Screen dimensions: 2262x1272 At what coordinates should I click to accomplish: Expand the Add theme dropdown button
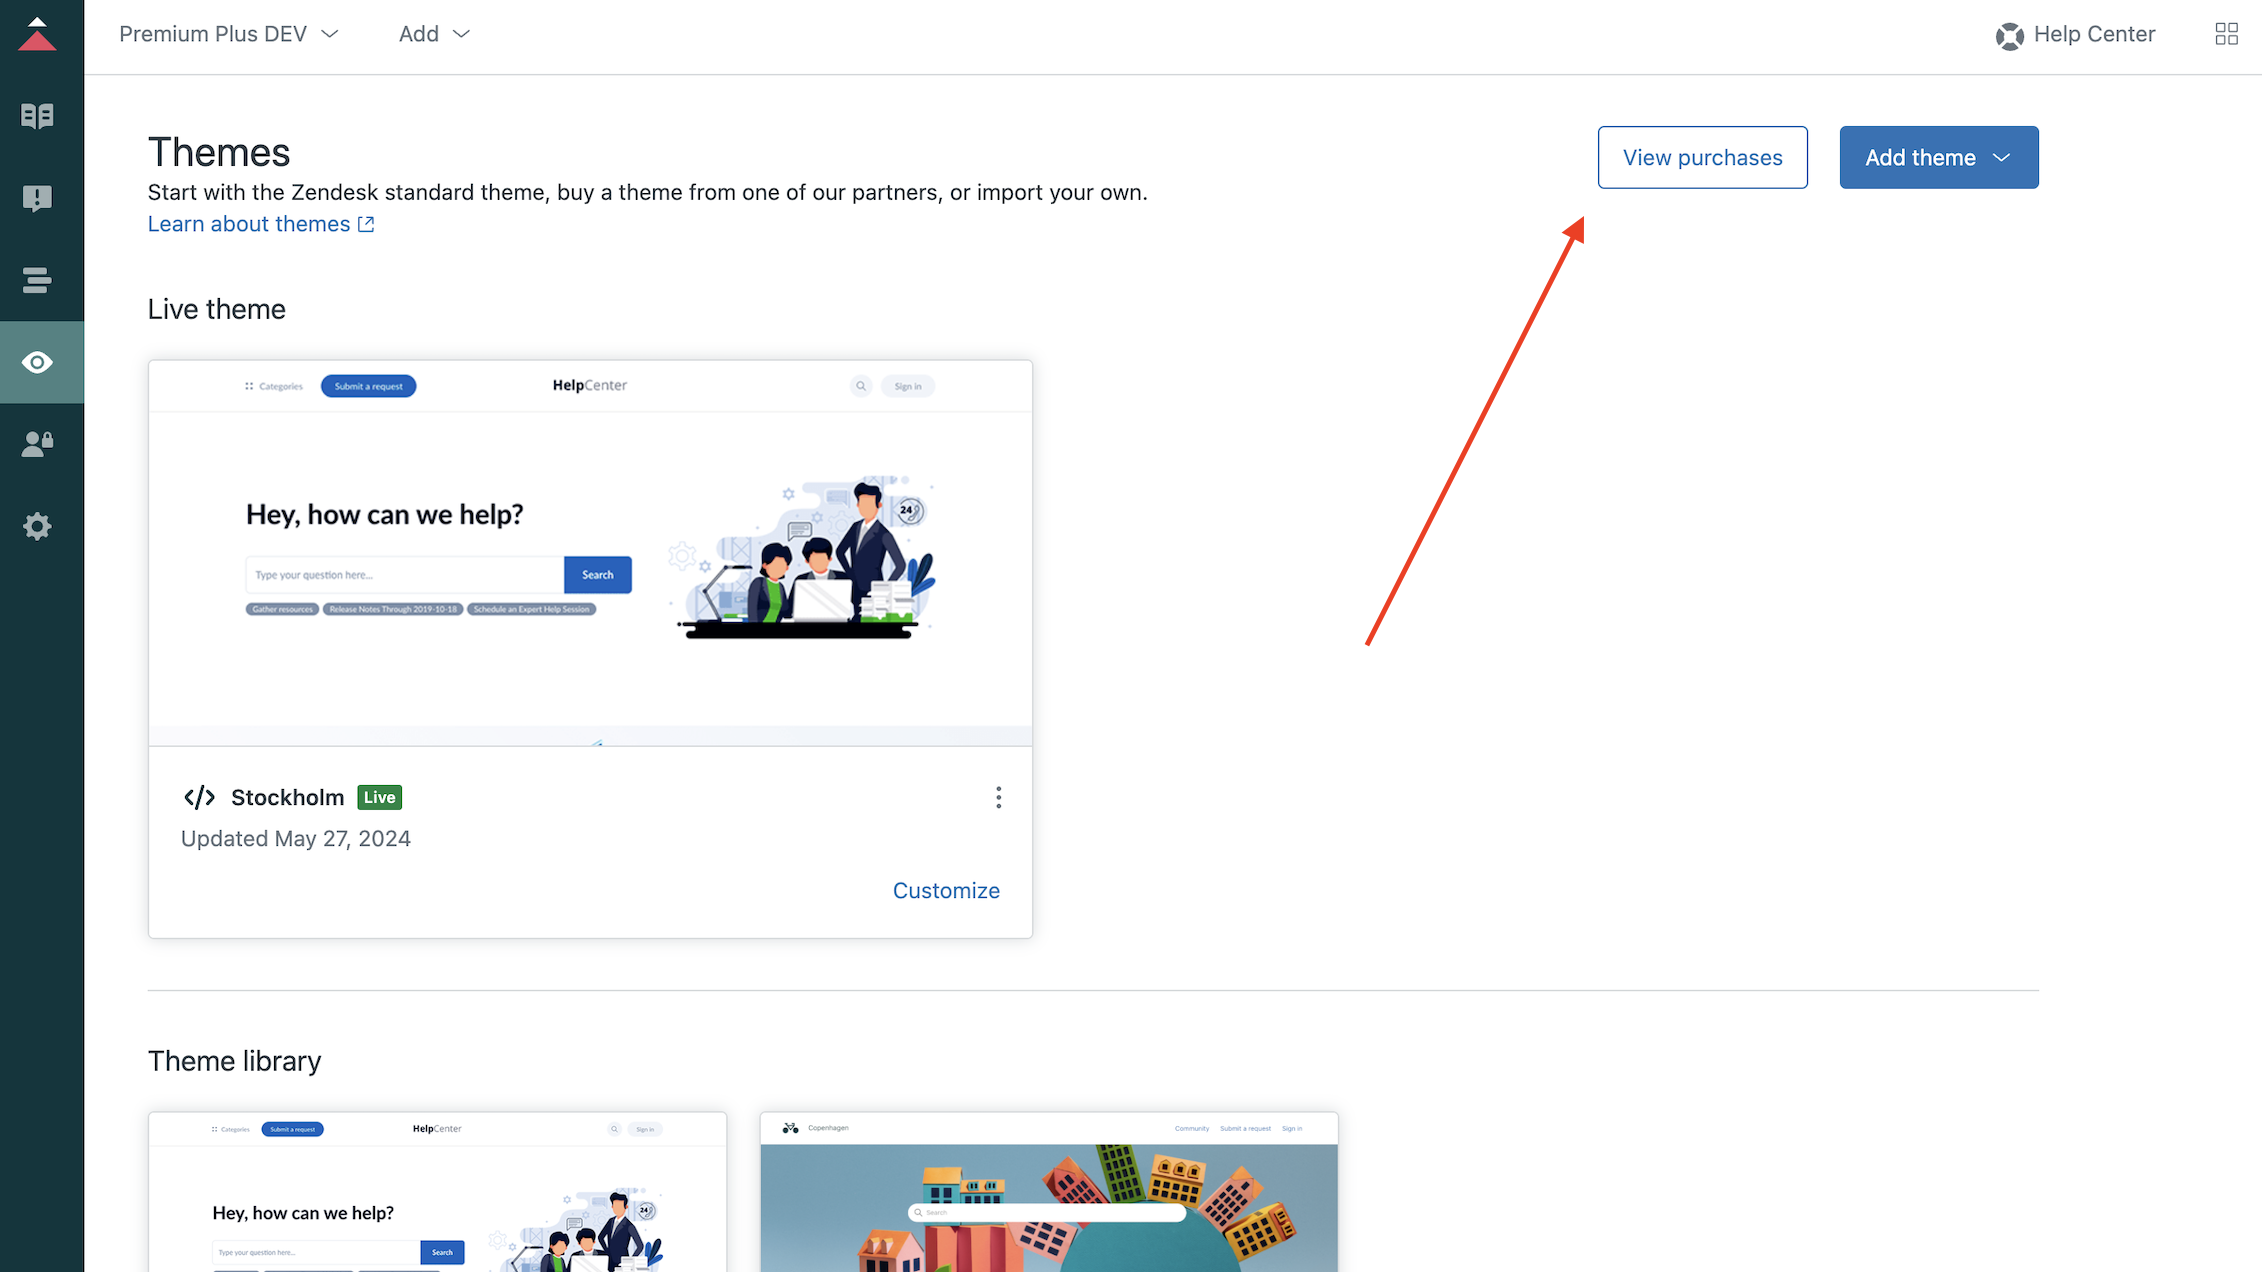click(x=1938, y=157)
